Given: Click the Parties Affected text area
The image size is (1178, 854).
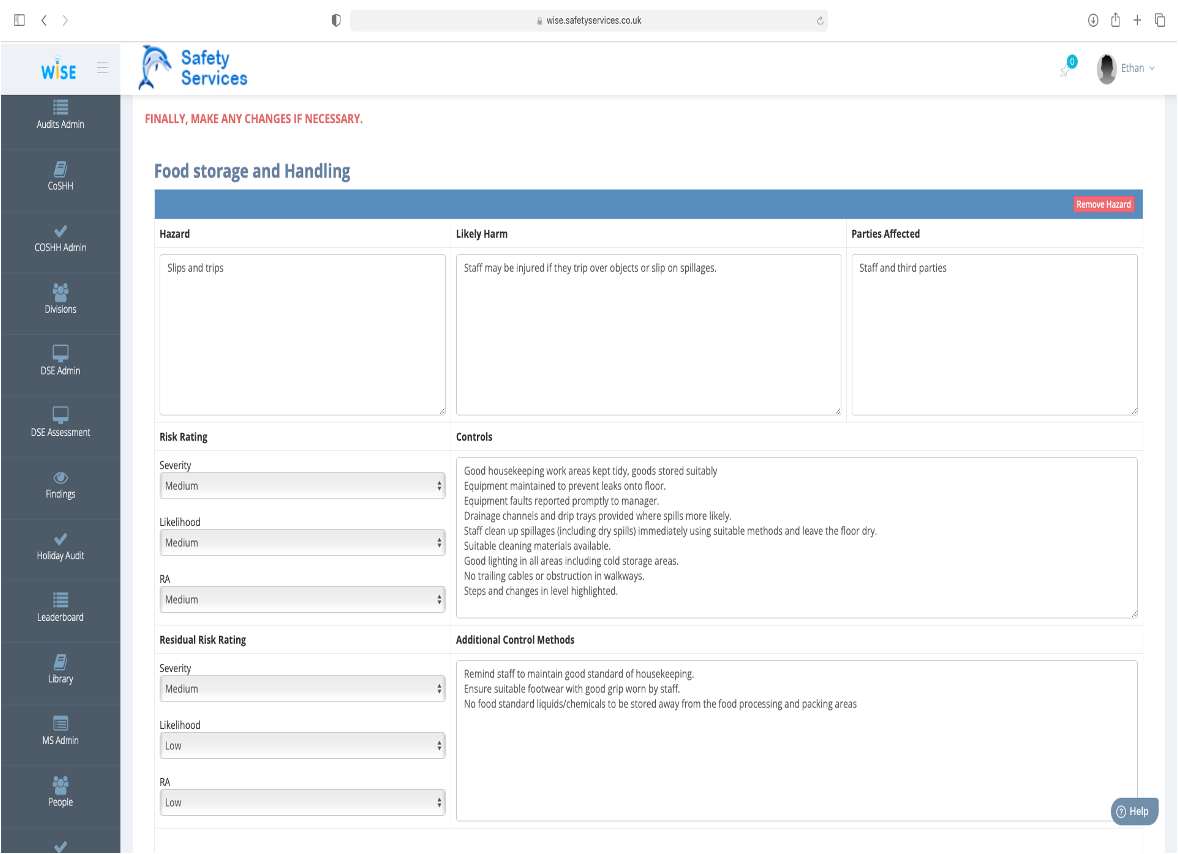Looking at the screenshot, I should [994, 335].
